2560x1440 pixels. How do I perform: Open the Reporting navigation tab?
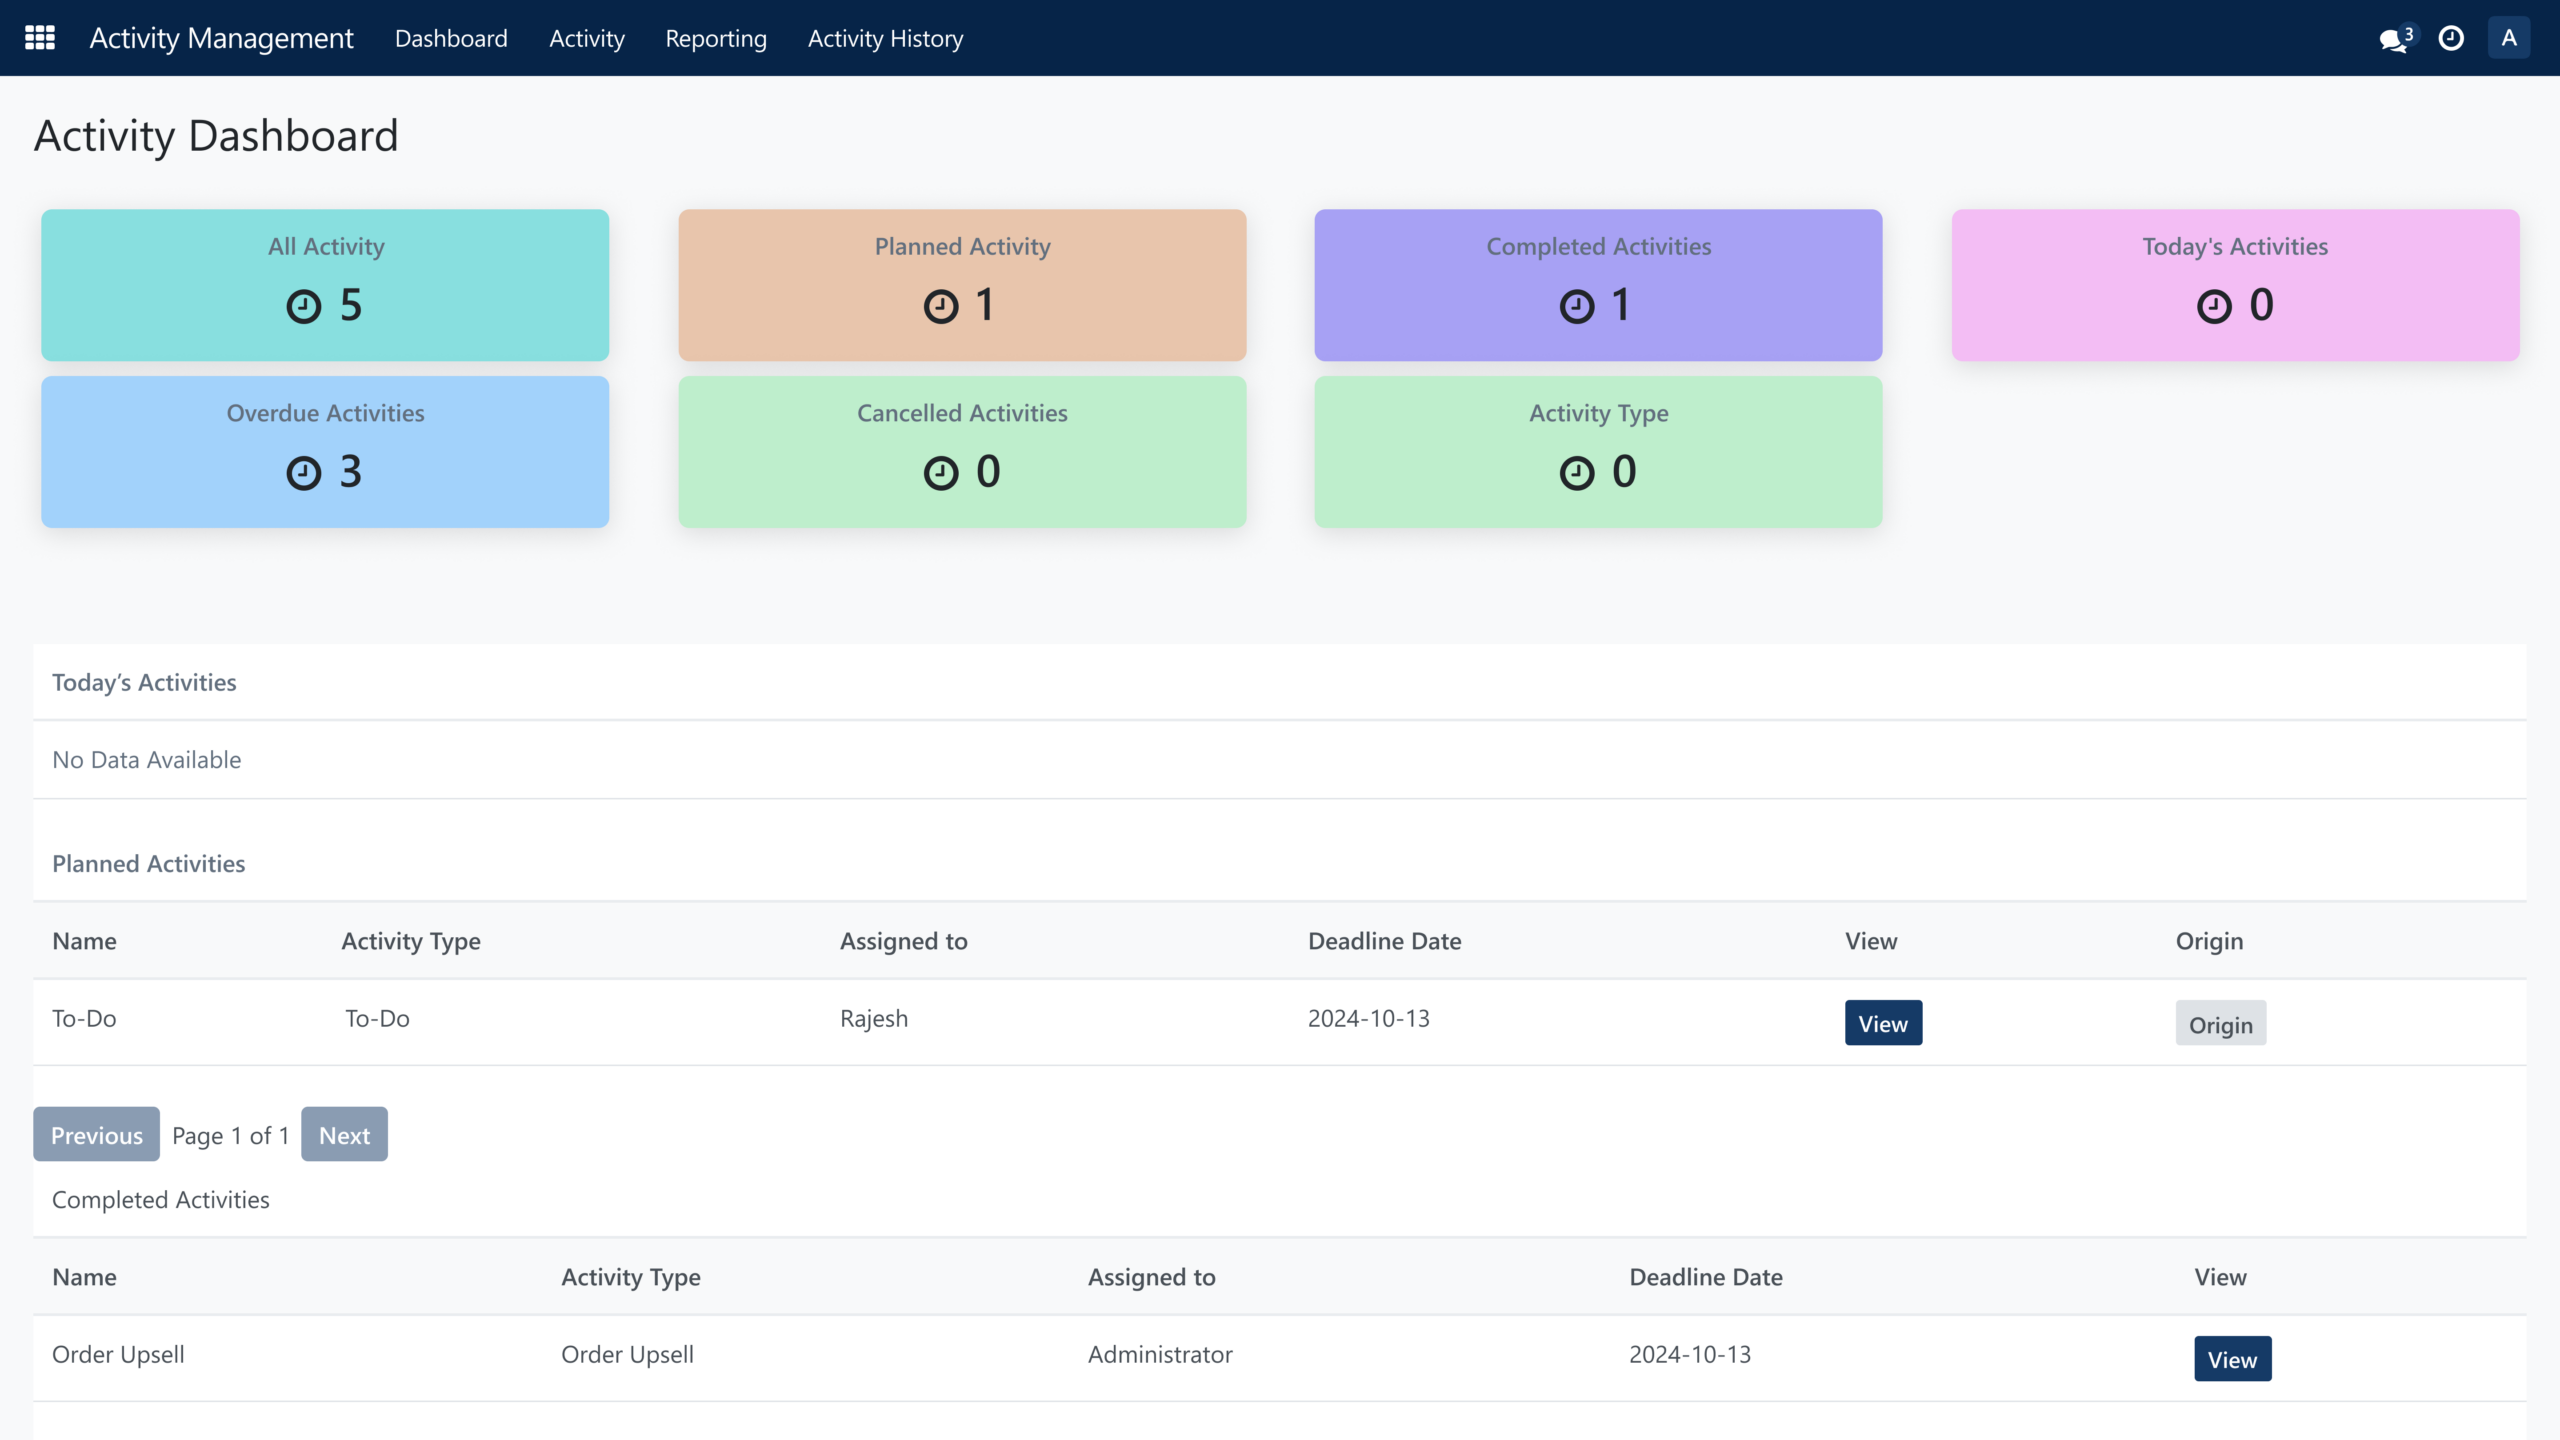tap(716, 37)
